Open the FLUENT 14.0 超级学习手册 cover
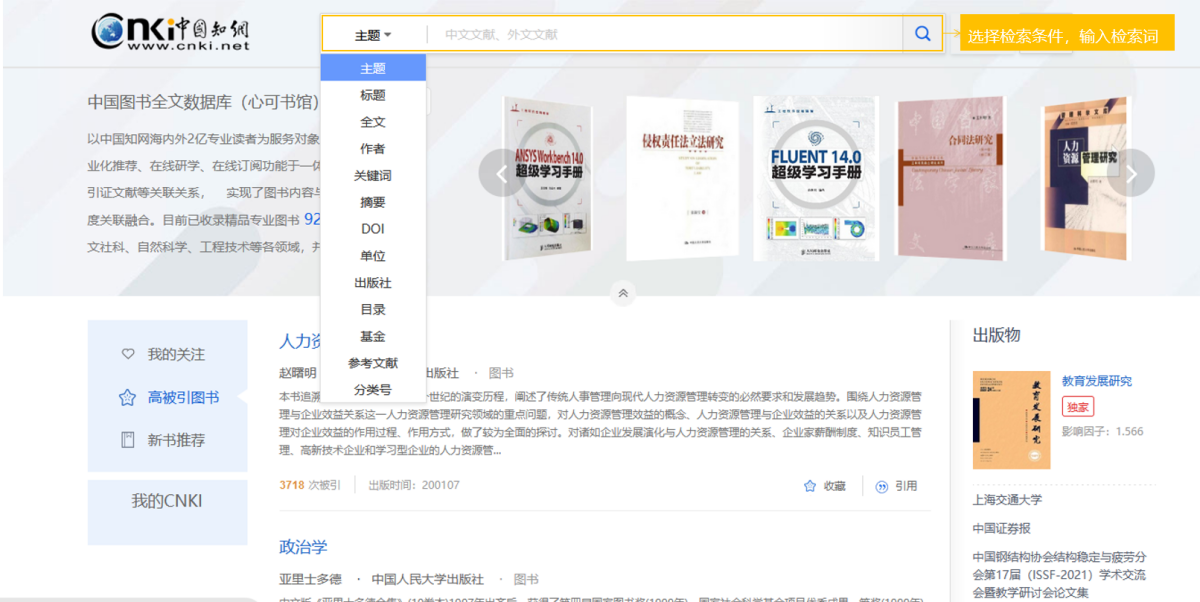The height and width of the screenshot is (602, 1200). pos(815,177)
